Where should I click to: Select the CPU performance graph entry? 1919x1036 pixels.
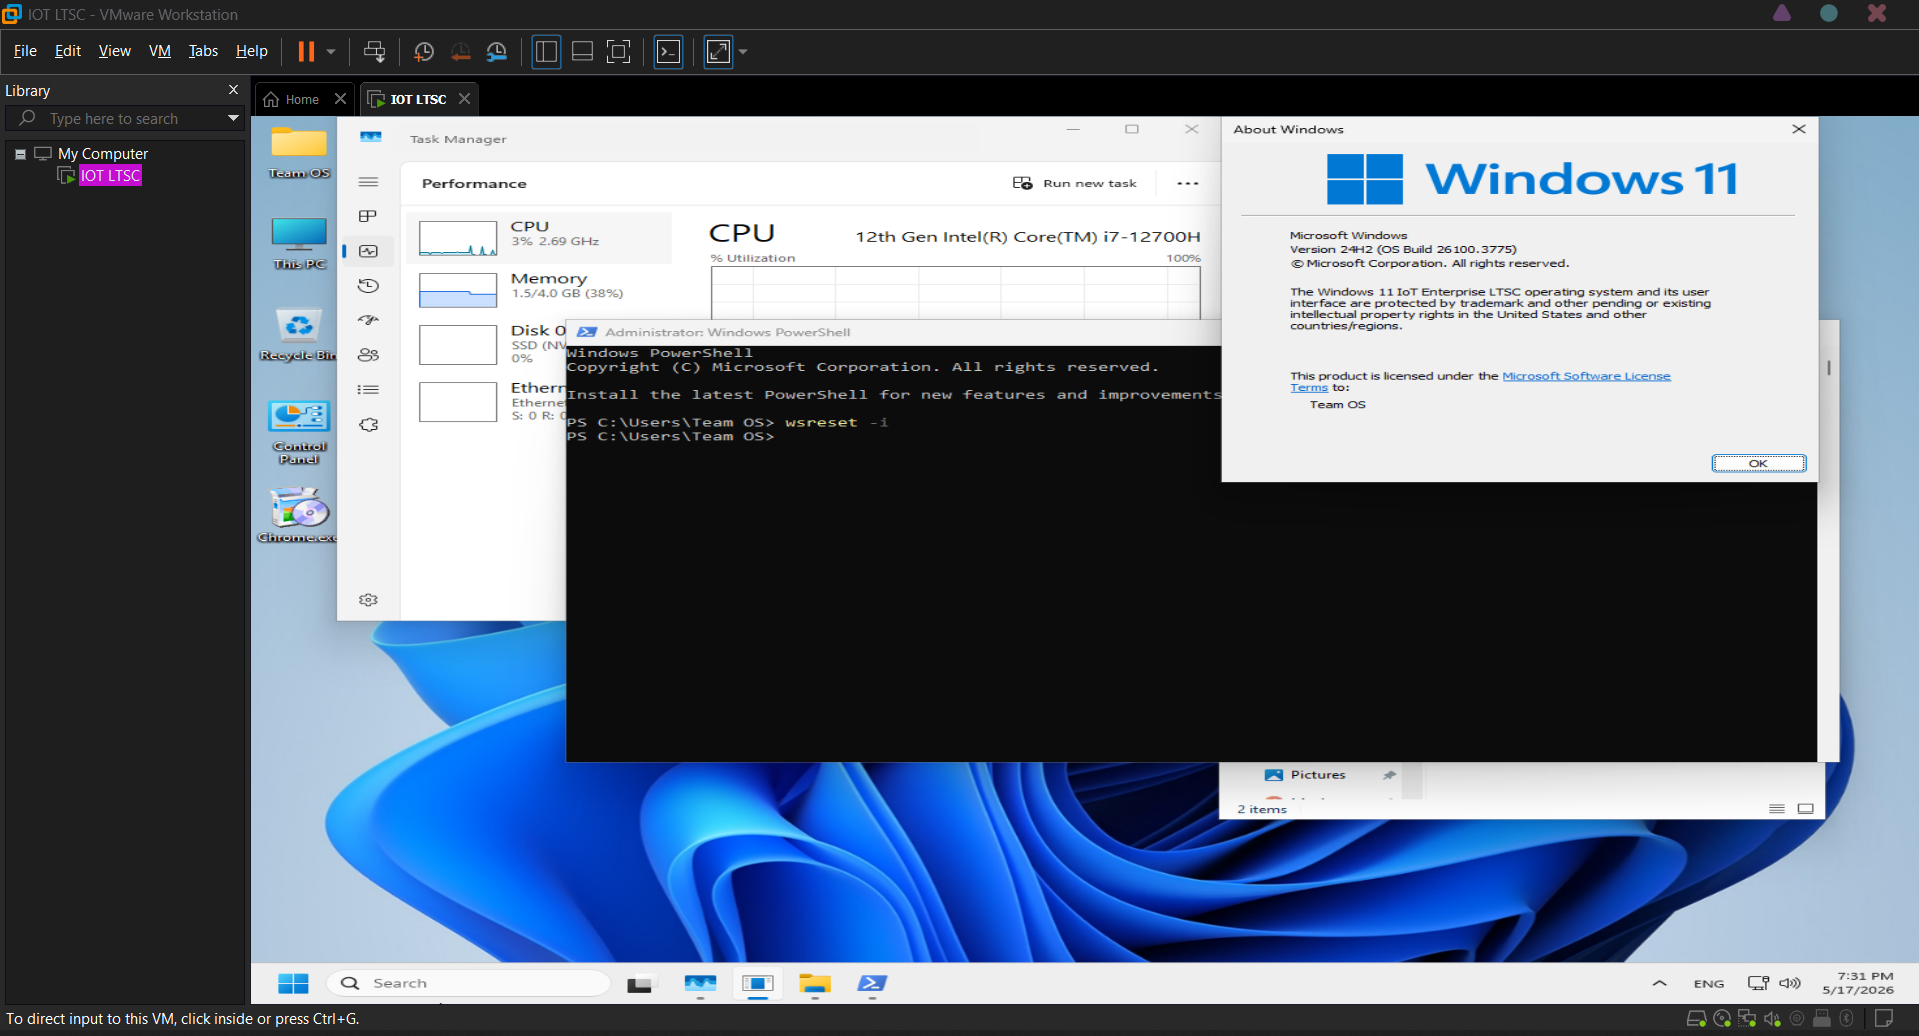[x=540, y=238]
